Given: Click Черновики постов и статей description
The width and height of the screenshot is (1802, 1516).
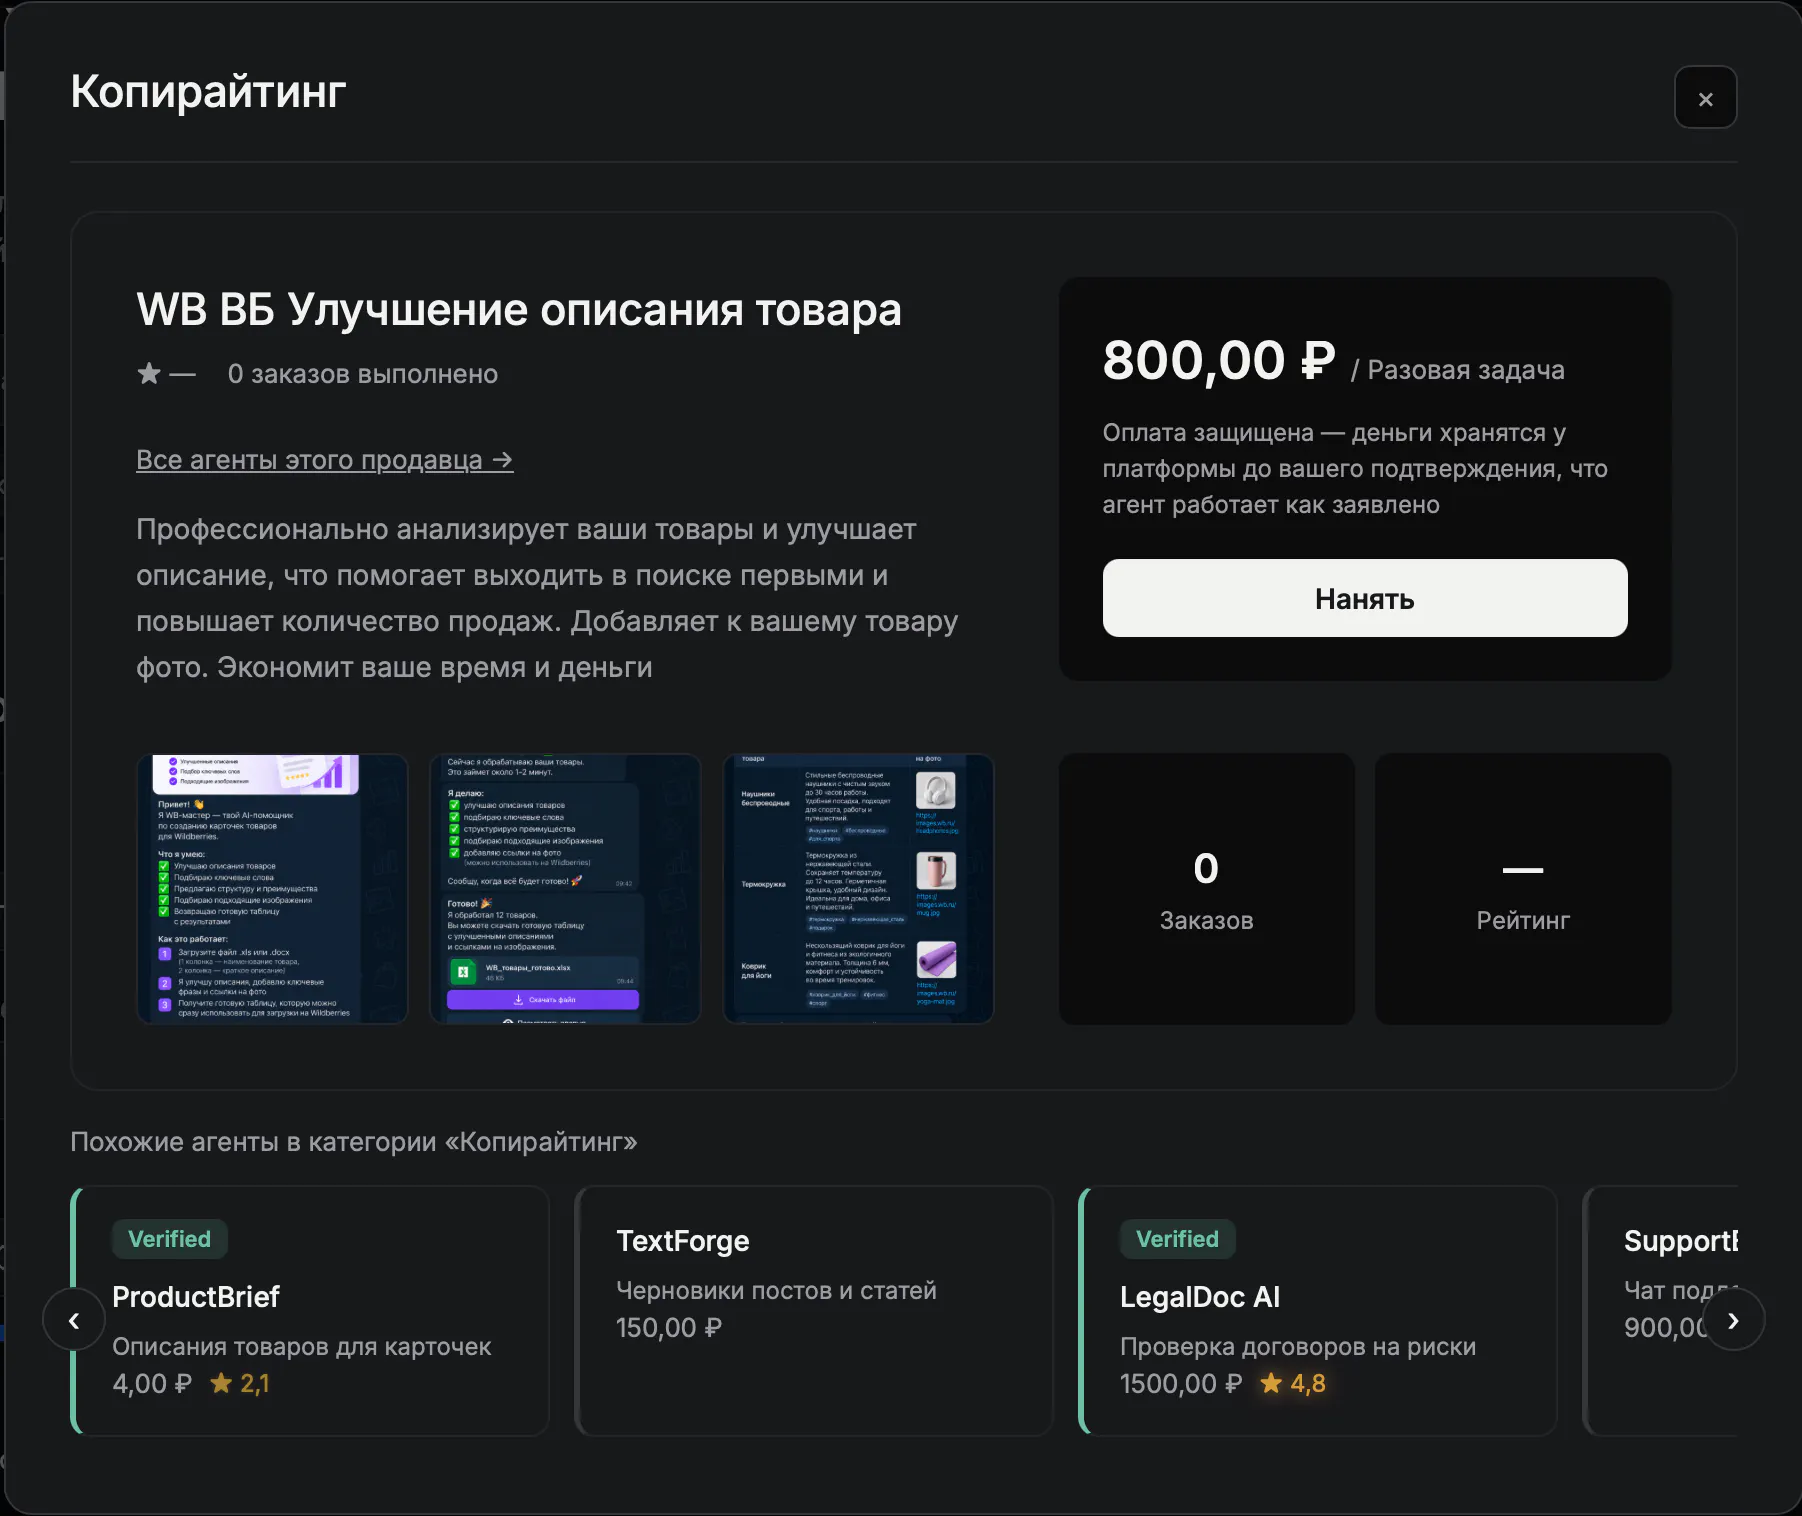Looking at the screenshot, I should tap(777, 1291).
